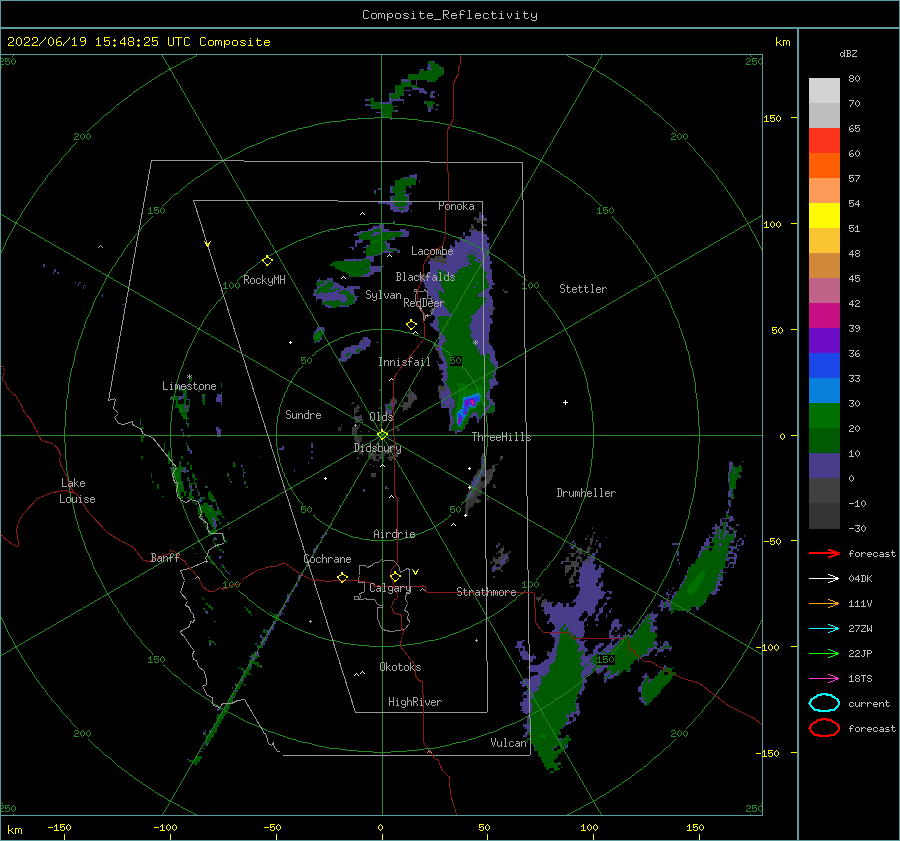900x841 pixels.
Task: Select the cyan 'current' ellipse legend icon
Action: pos(824,703)
